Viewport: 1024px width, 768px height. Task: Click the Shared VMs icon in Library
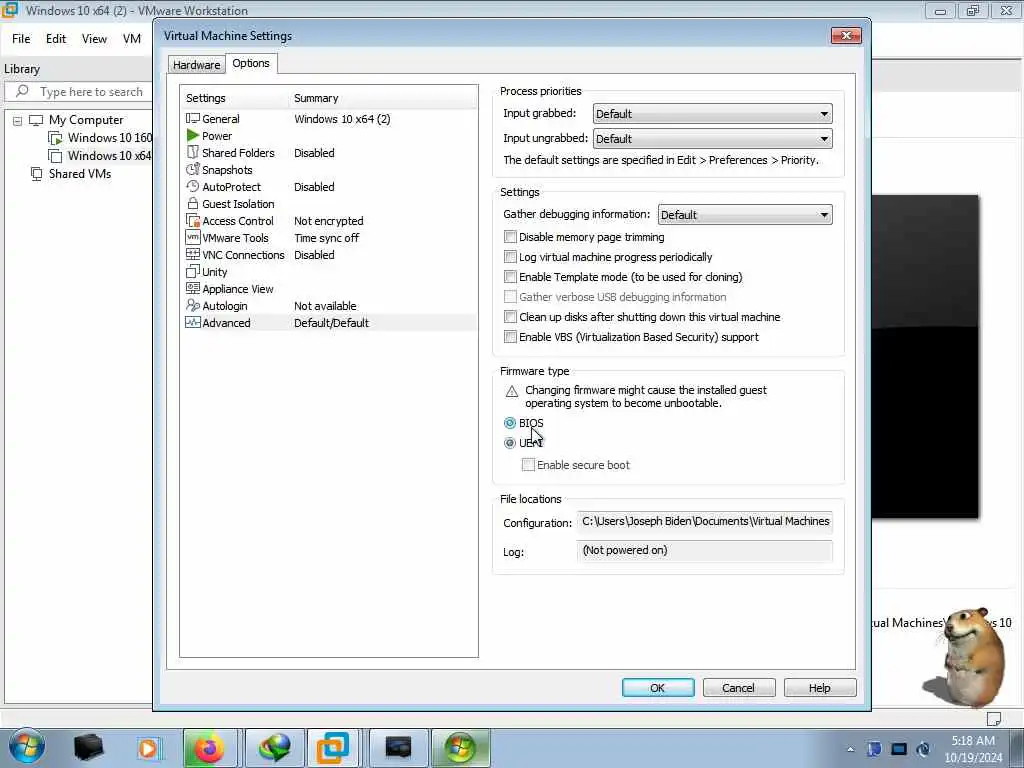[x=37, y=174]
